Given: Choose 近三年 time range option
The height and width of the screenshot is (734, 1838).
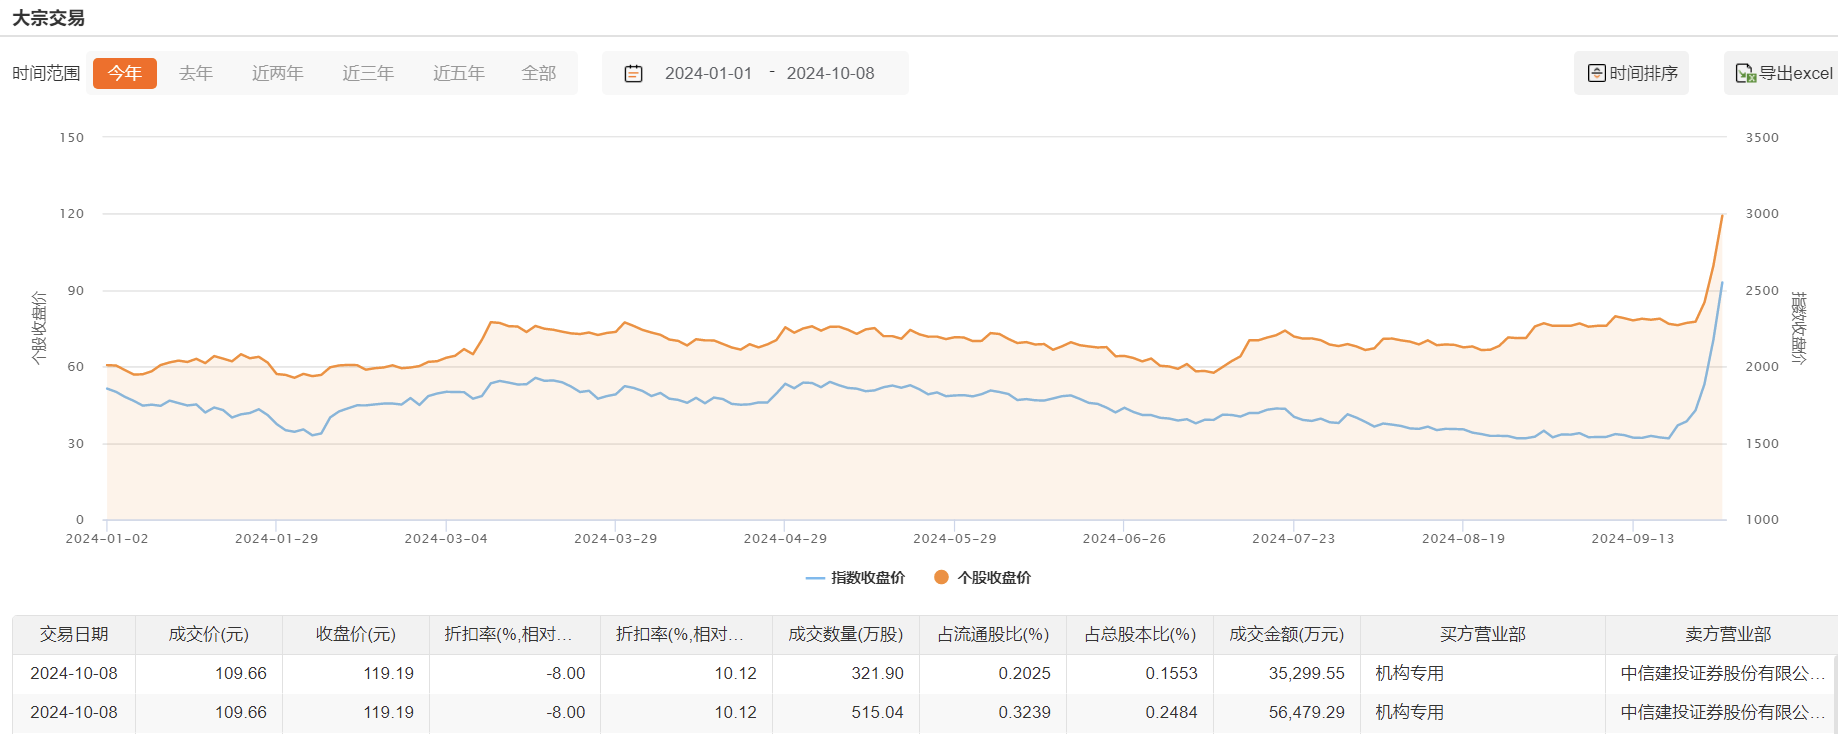Looking at the screenshot, I should point(368,74).
